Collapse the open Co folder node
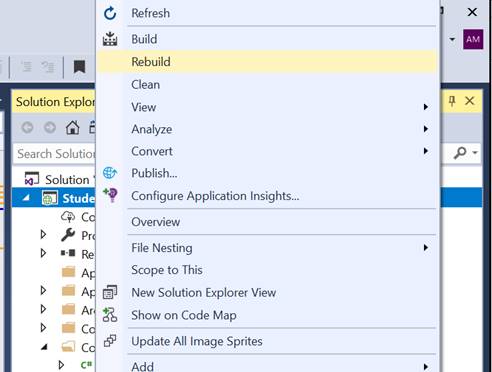The height and width of the screenshot is (372, 492). coord(44,347)
